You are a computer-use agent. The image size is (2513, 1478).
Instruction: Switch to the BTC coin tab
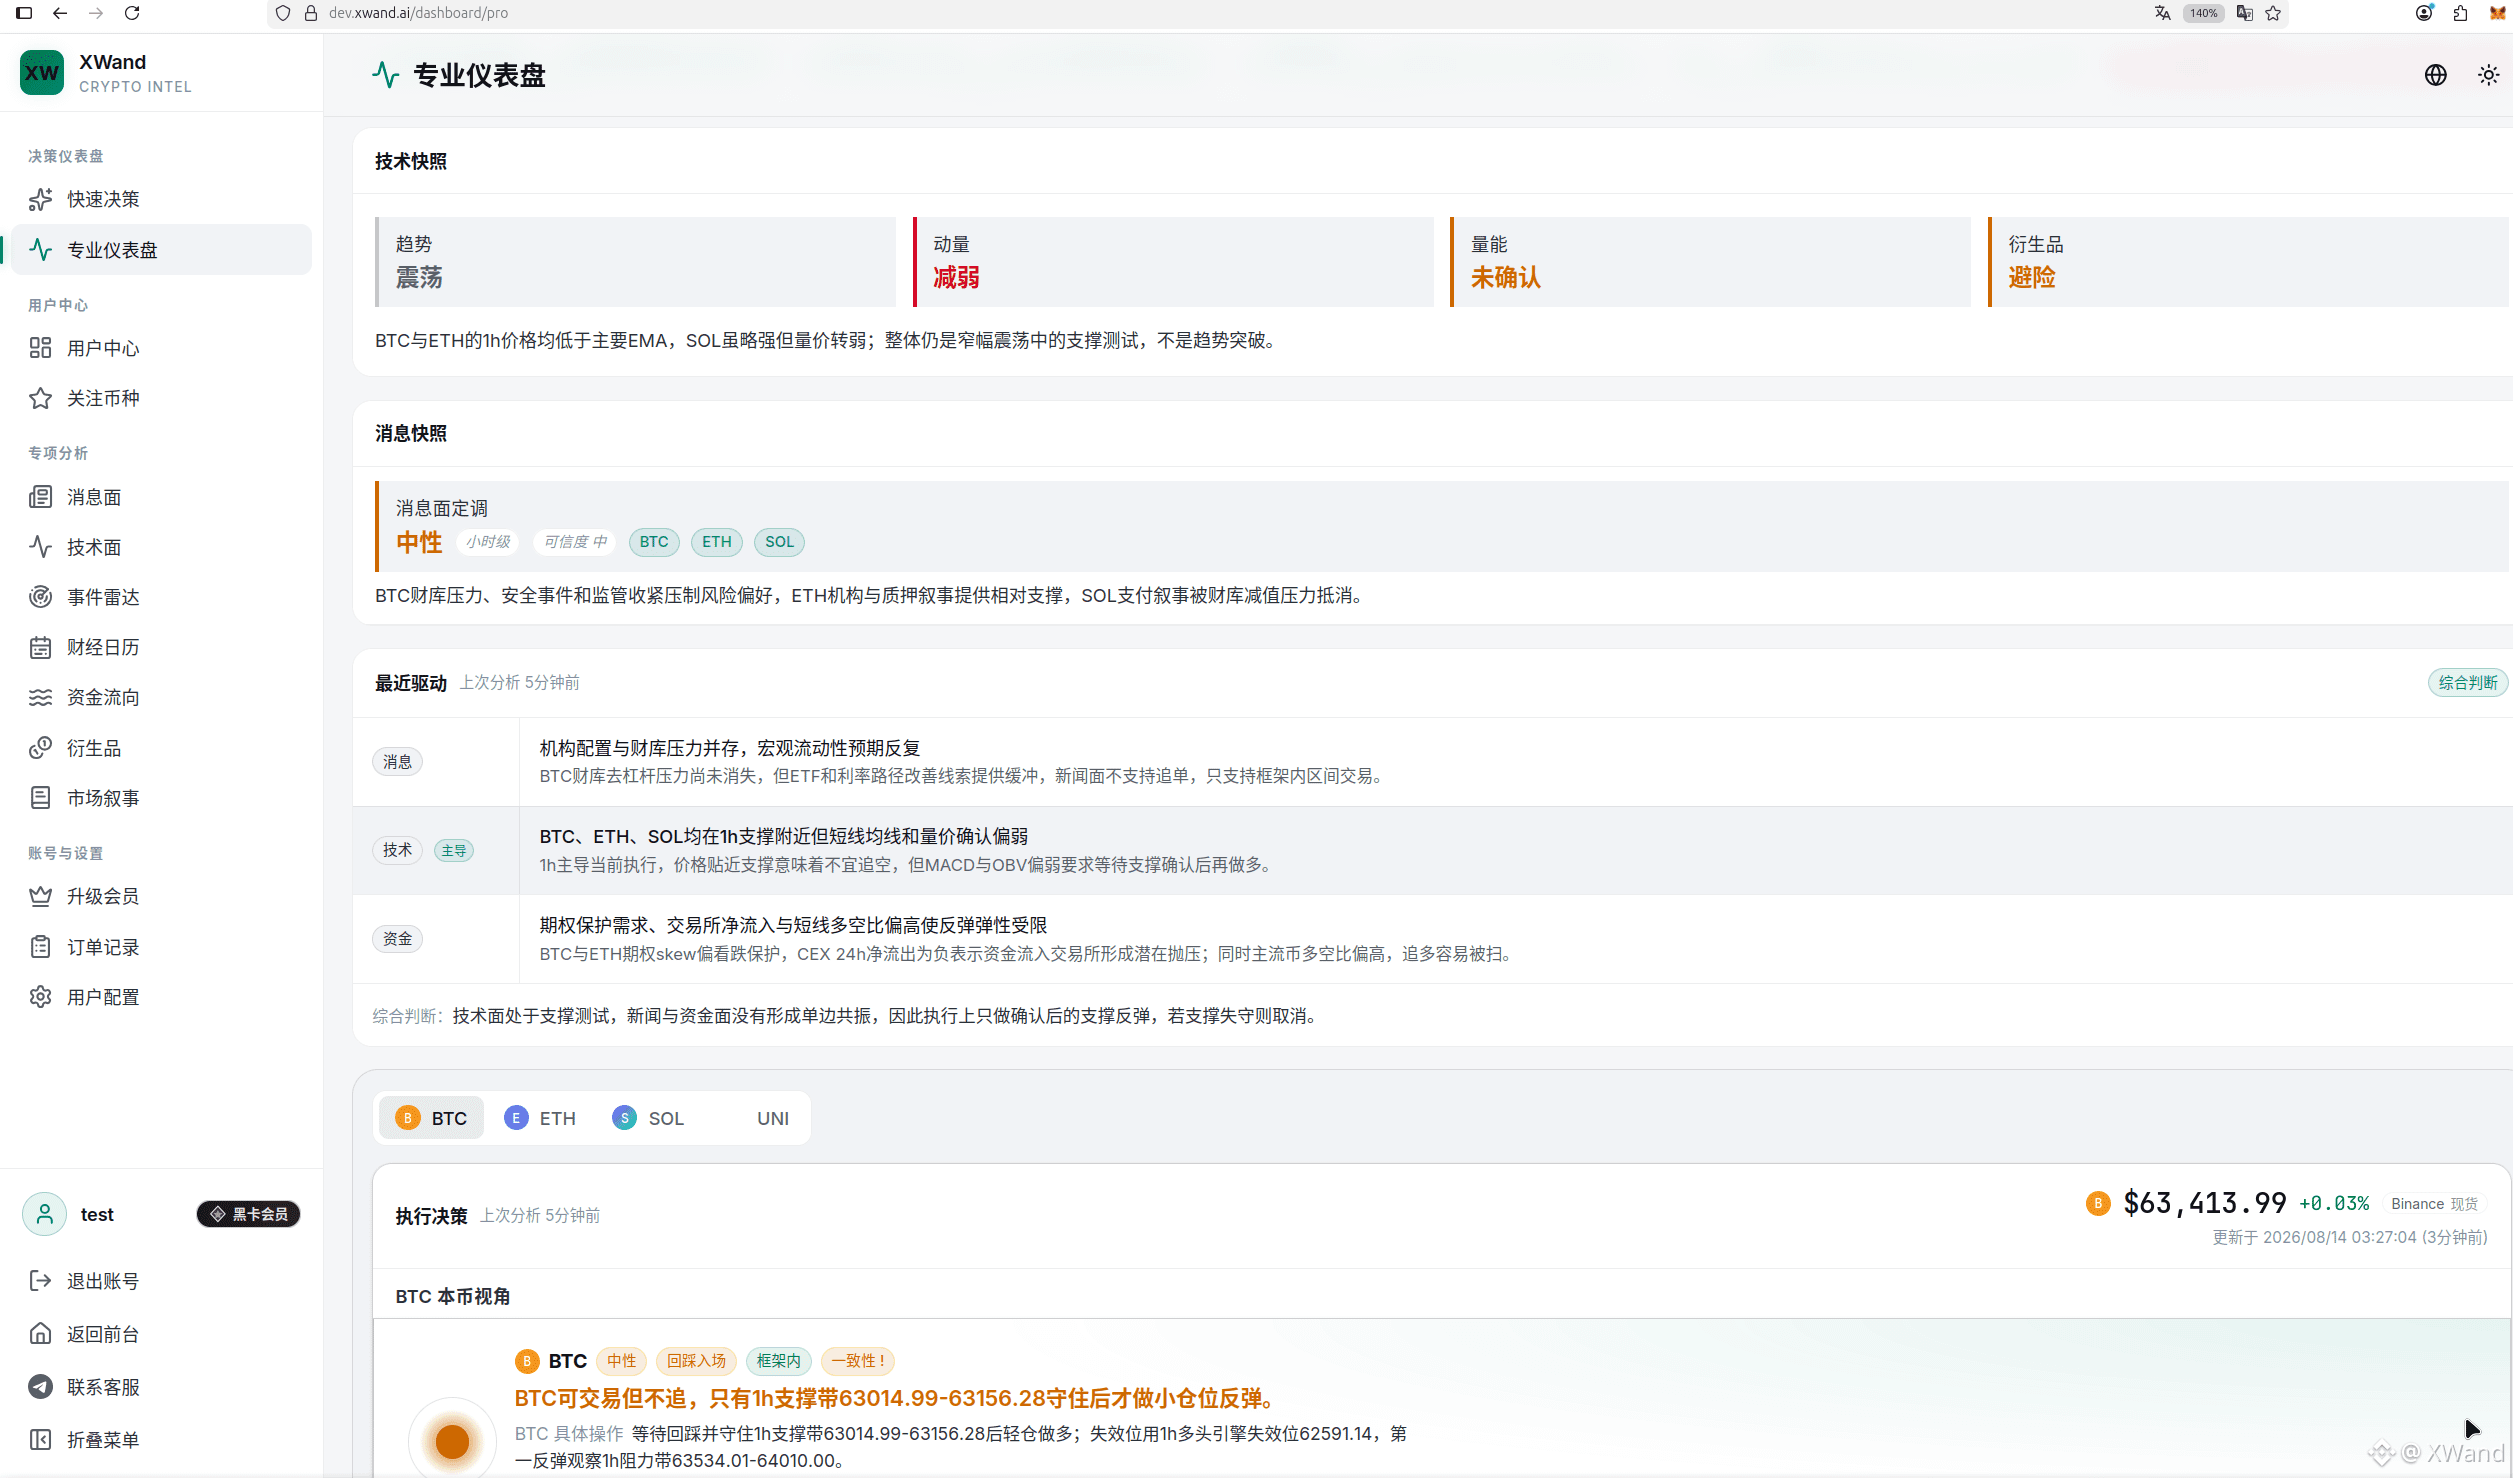431,1118
